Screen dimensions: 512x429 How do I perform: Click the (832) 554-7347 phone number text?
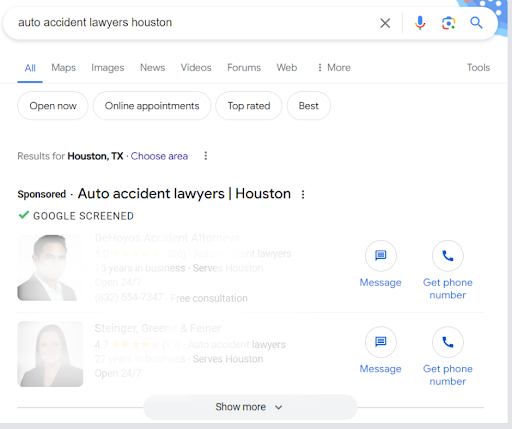tap(129, 297)
